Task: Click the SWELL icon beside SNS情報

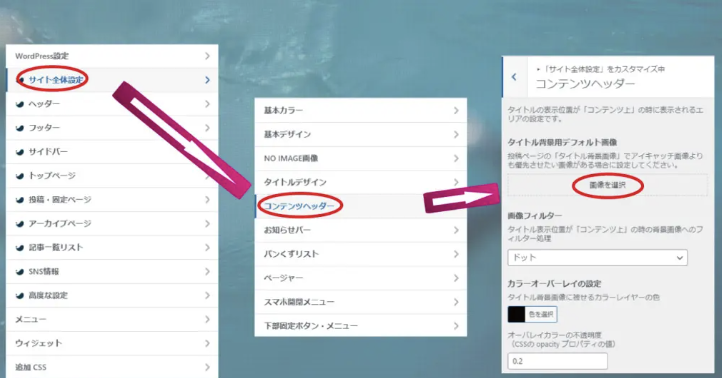Action: click(x=20, y=272)
